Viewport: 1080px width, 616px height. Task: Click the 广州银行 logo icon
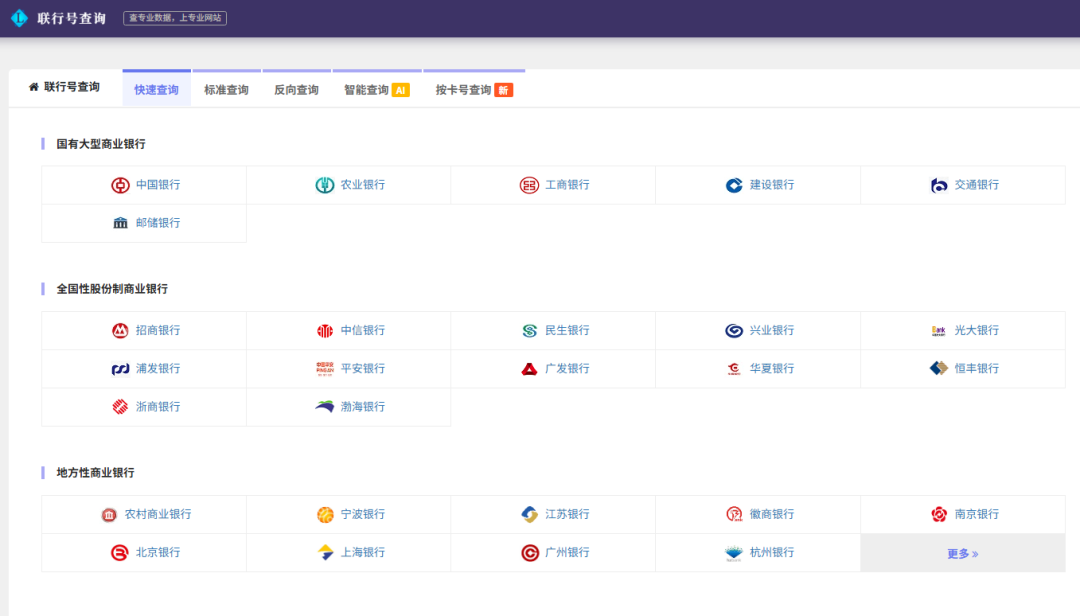(x=529, y=553)
